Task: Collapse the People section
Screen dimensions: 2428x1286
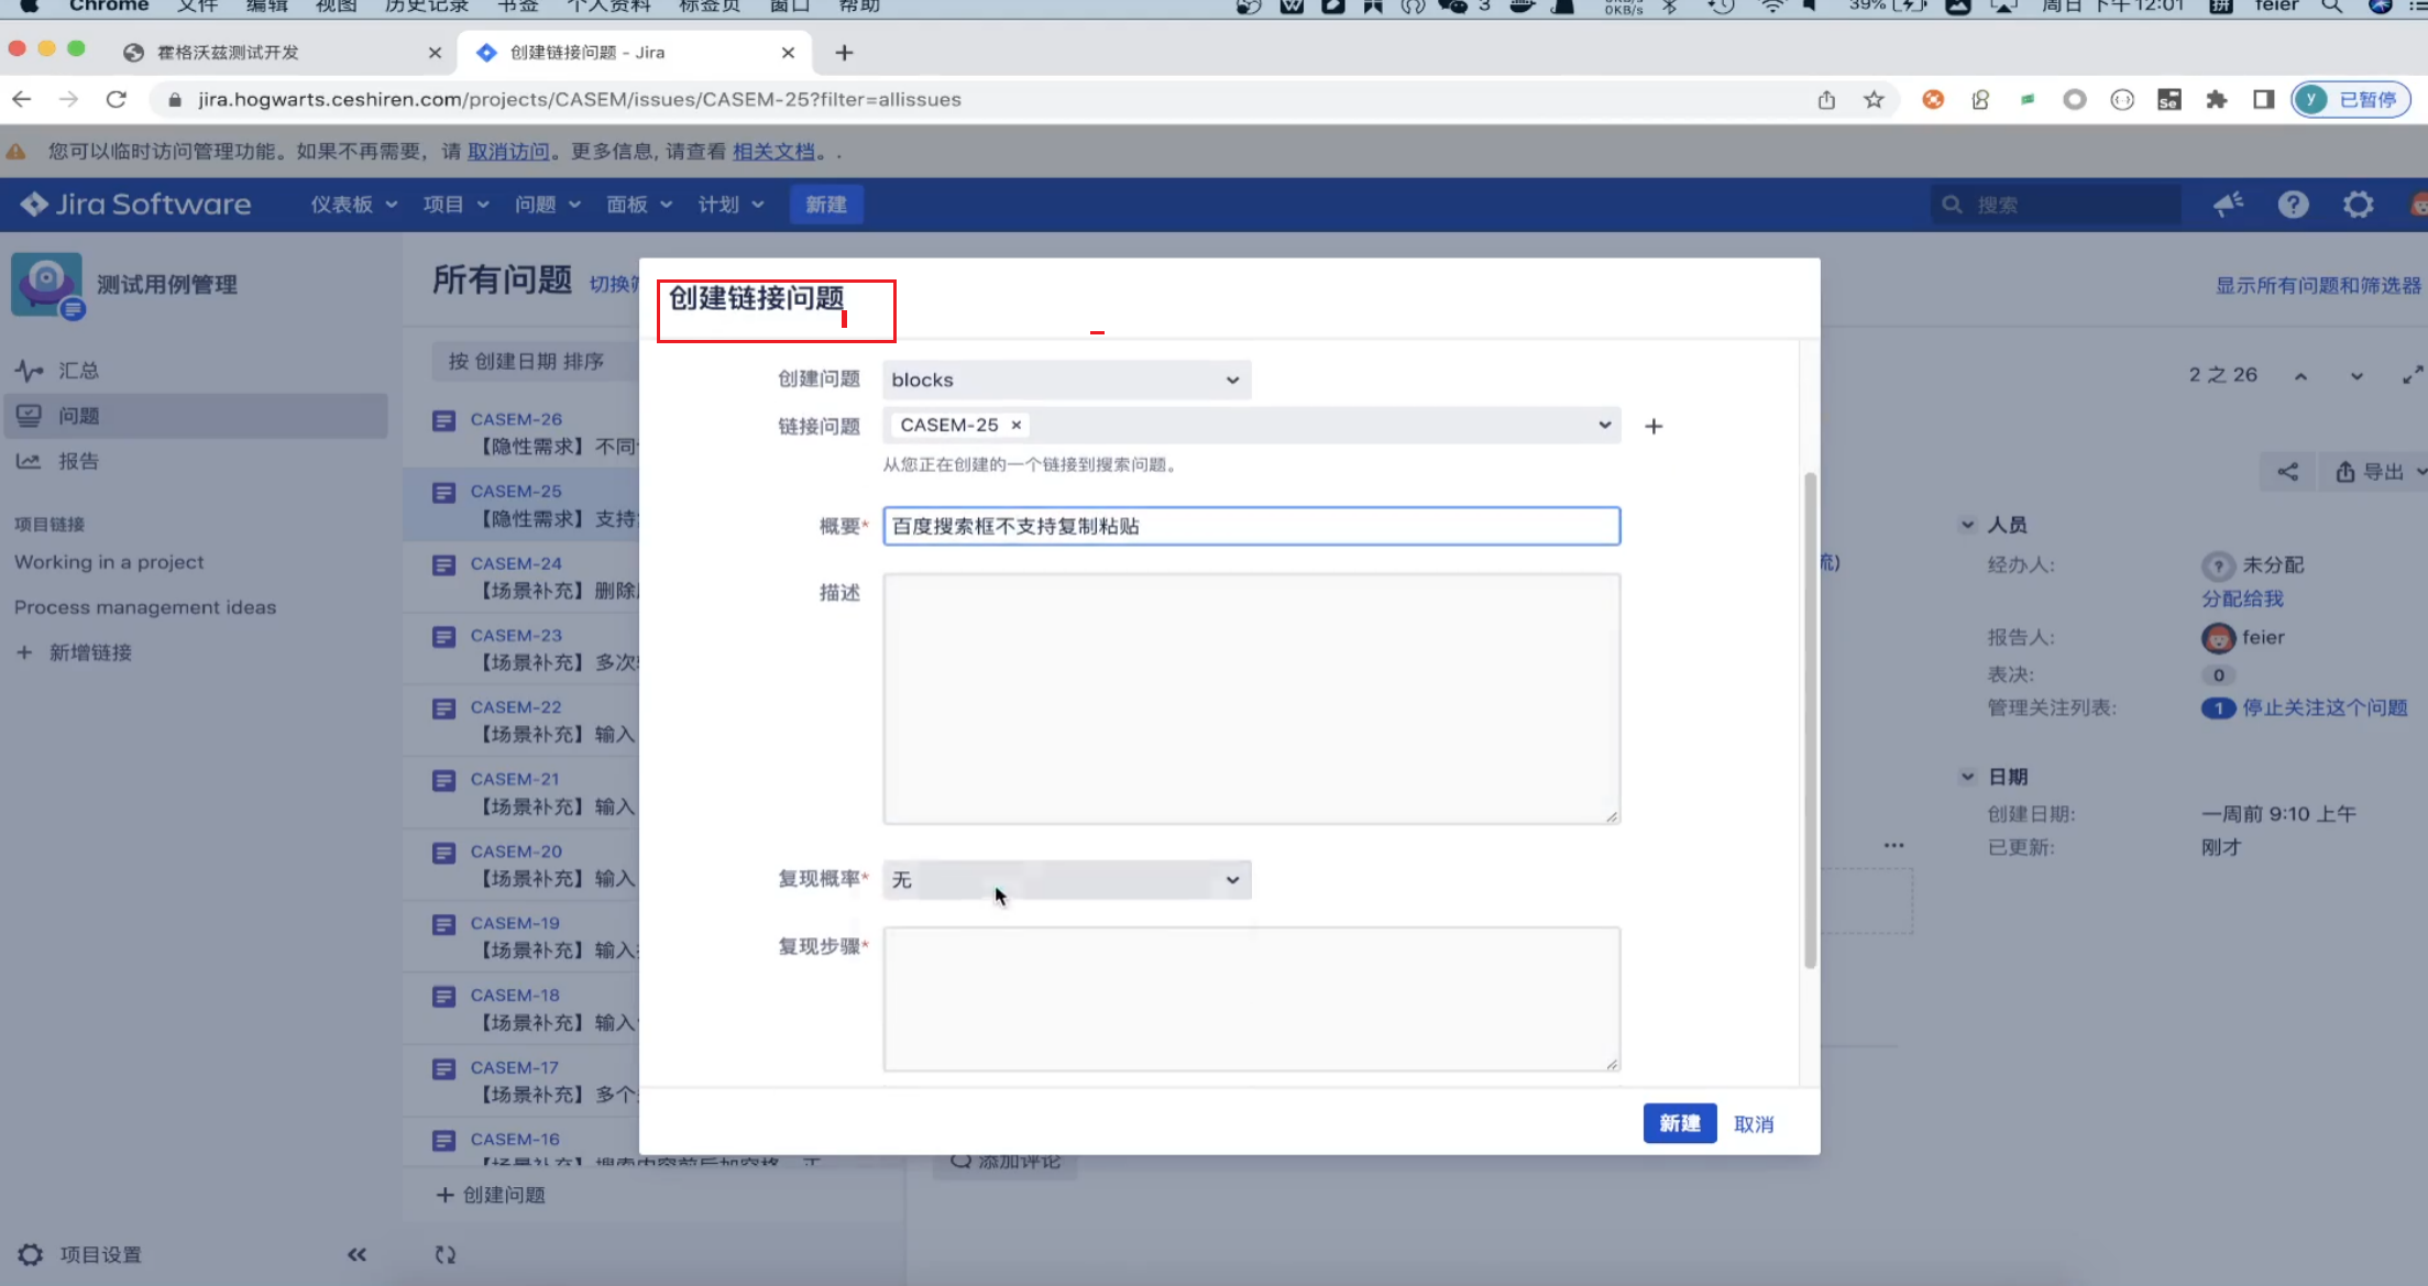Action: 1967,524
